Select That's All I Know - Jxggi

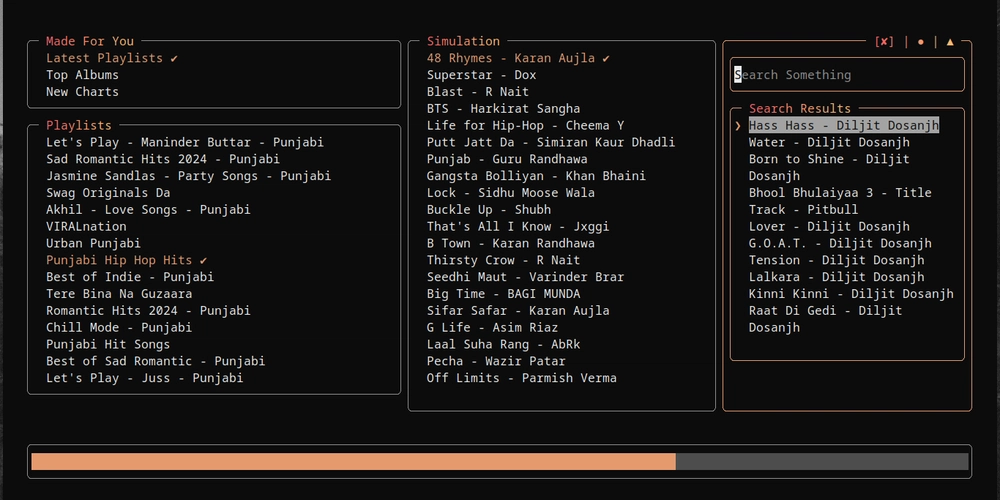click(518, 226)
